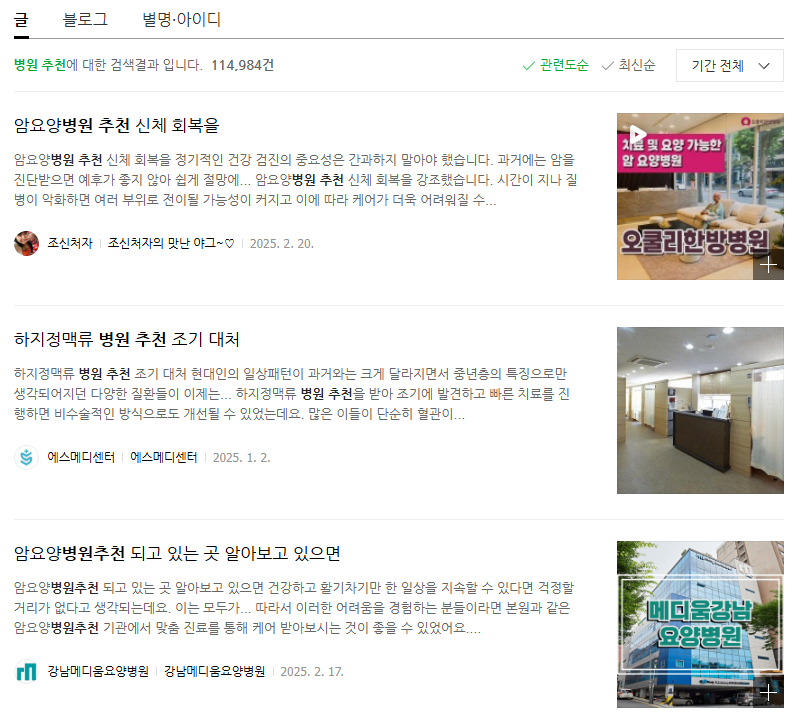Visit blog 조신처자의 맛난 야그~♡

[171, 244]
